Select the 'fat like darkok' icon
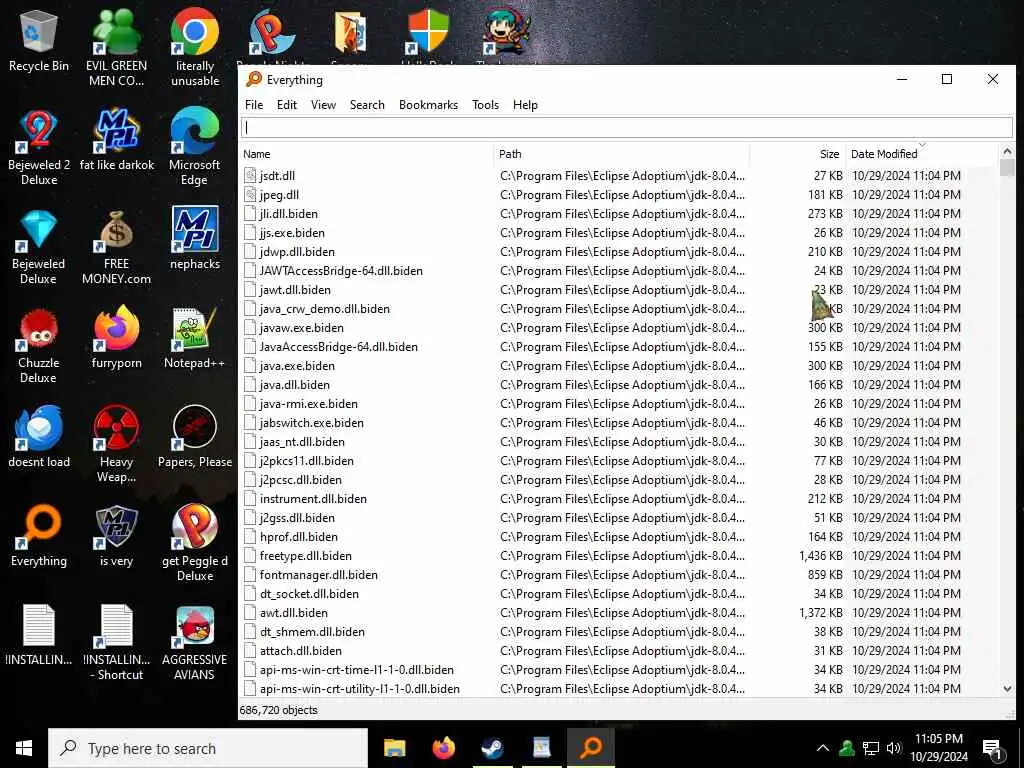This screenshot has height=768, width=1024. pyautogui.click(x=116, y=140)
